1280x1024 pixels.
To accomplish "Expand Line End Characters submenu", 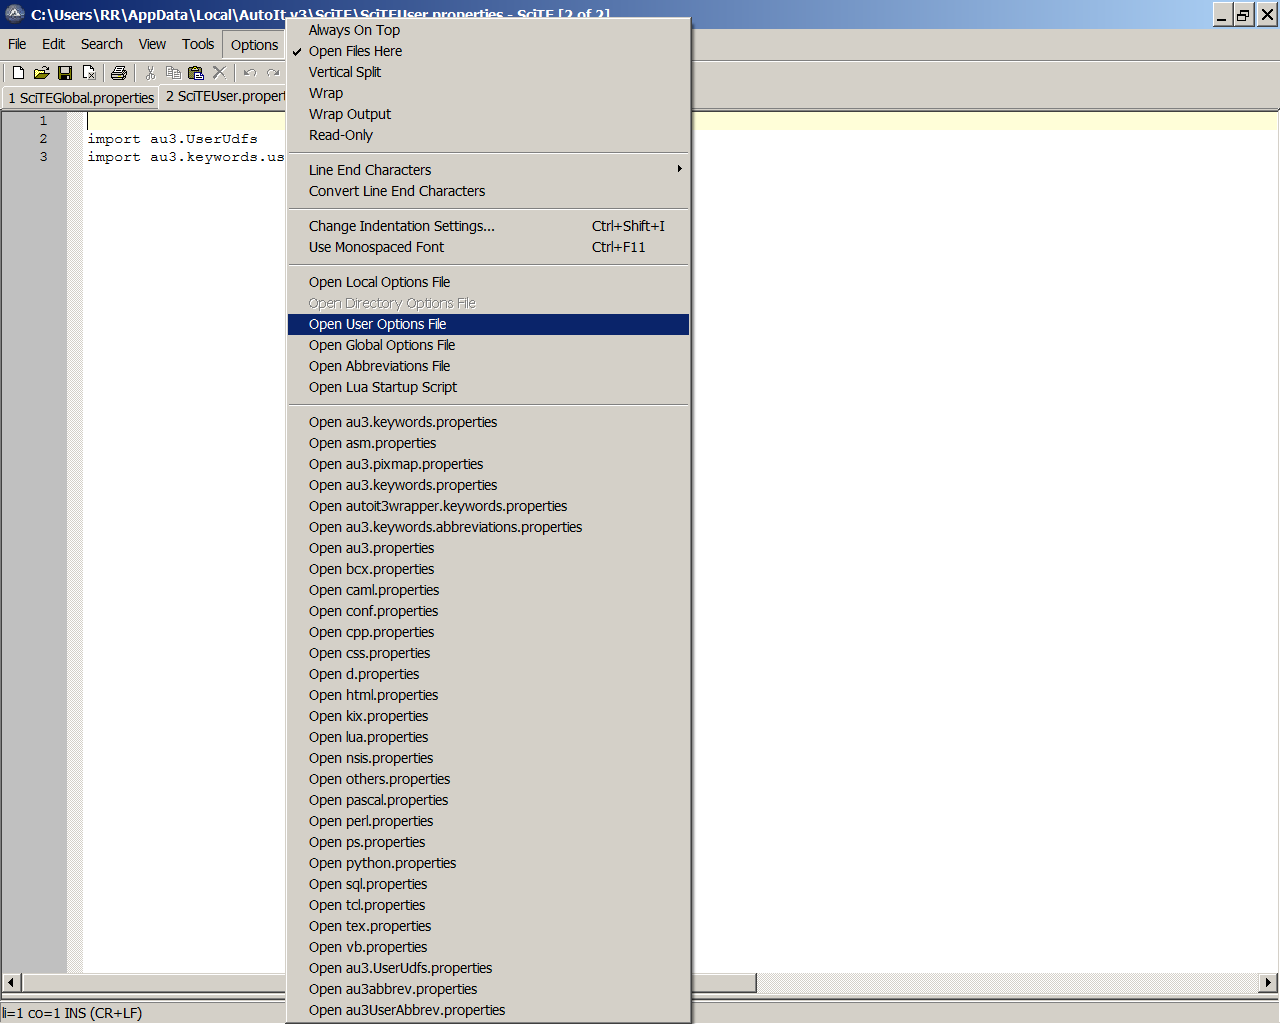I will [370, 170].
